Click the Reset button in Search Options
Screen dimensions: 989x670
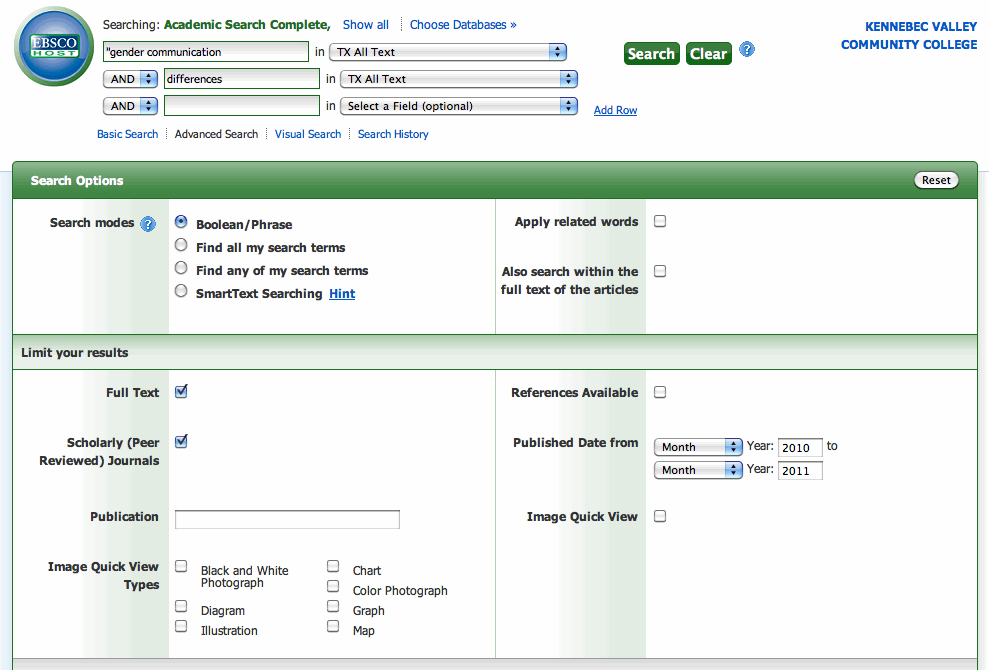click(936, 180)
